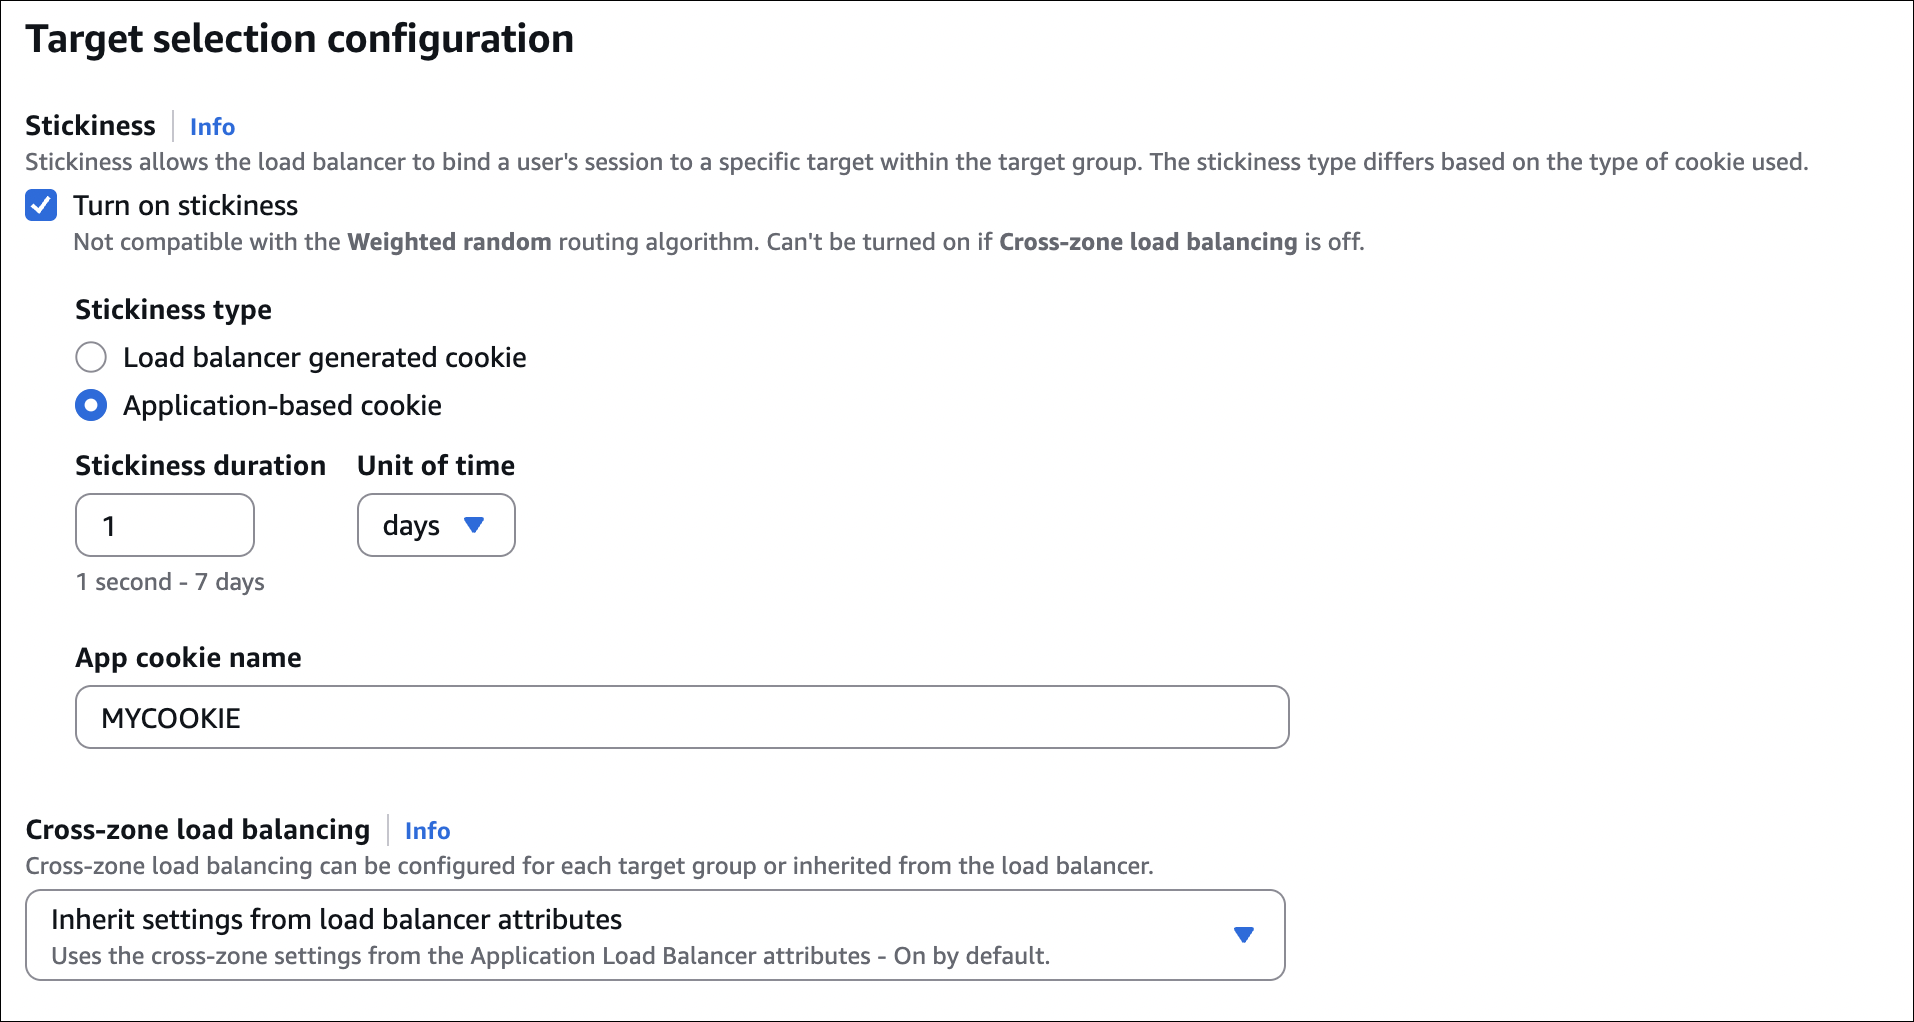This screenshot has height=1022, width=1914.
Task: Click the arrow icon on Cross-zone dropdown
Action: (x=1243, y=935)
